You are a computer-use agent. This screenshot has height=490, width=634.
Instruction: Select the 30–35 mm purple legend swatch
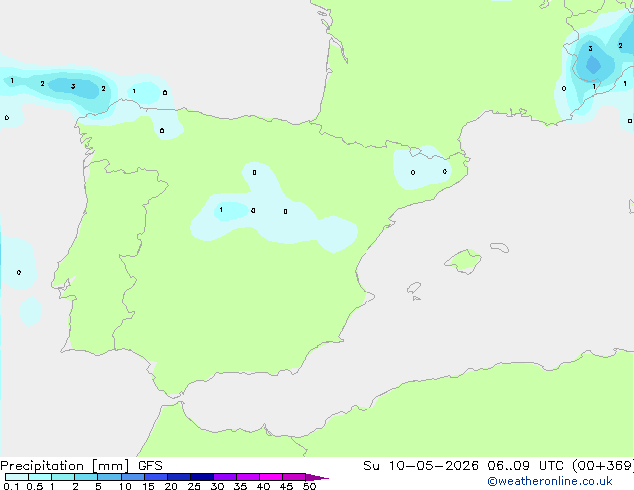225,477
